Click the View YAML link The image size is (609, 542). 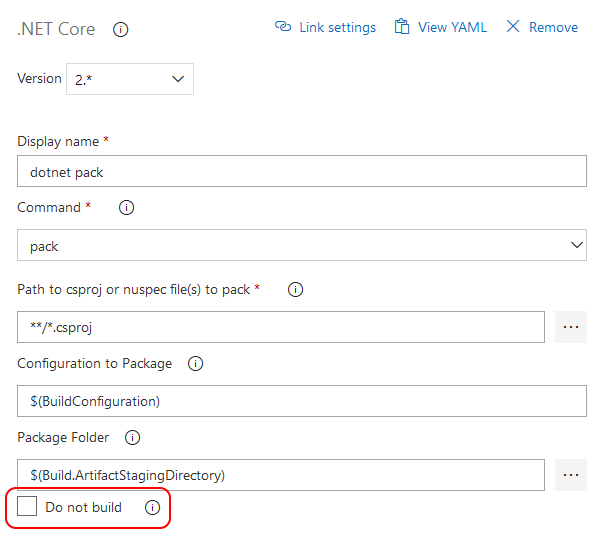[452, 27]
